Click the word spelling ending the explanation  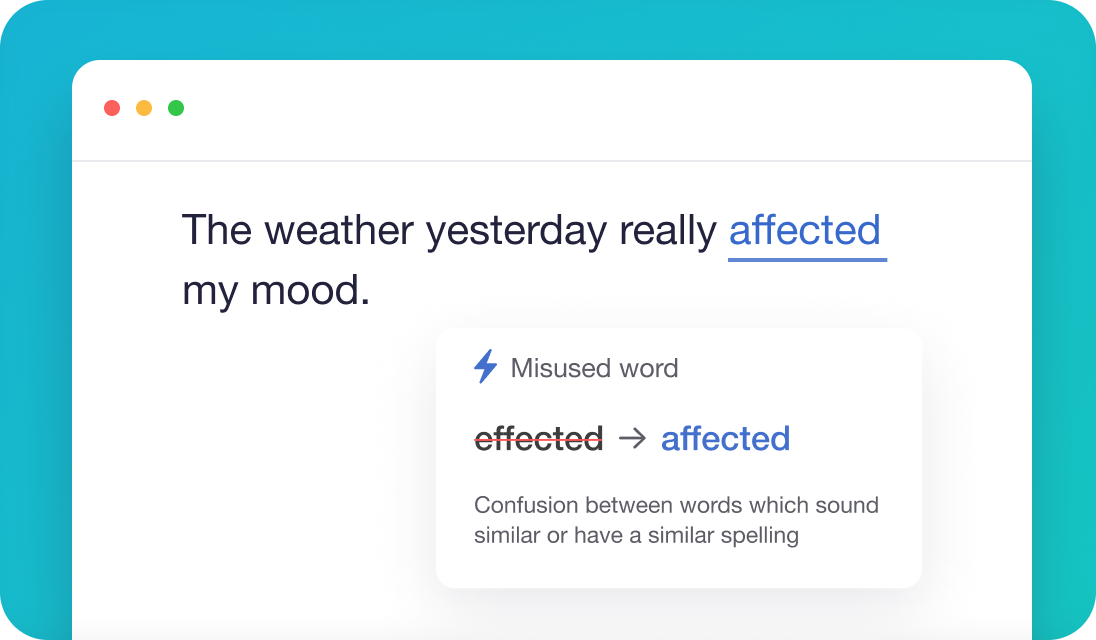[x=756, y=535]
